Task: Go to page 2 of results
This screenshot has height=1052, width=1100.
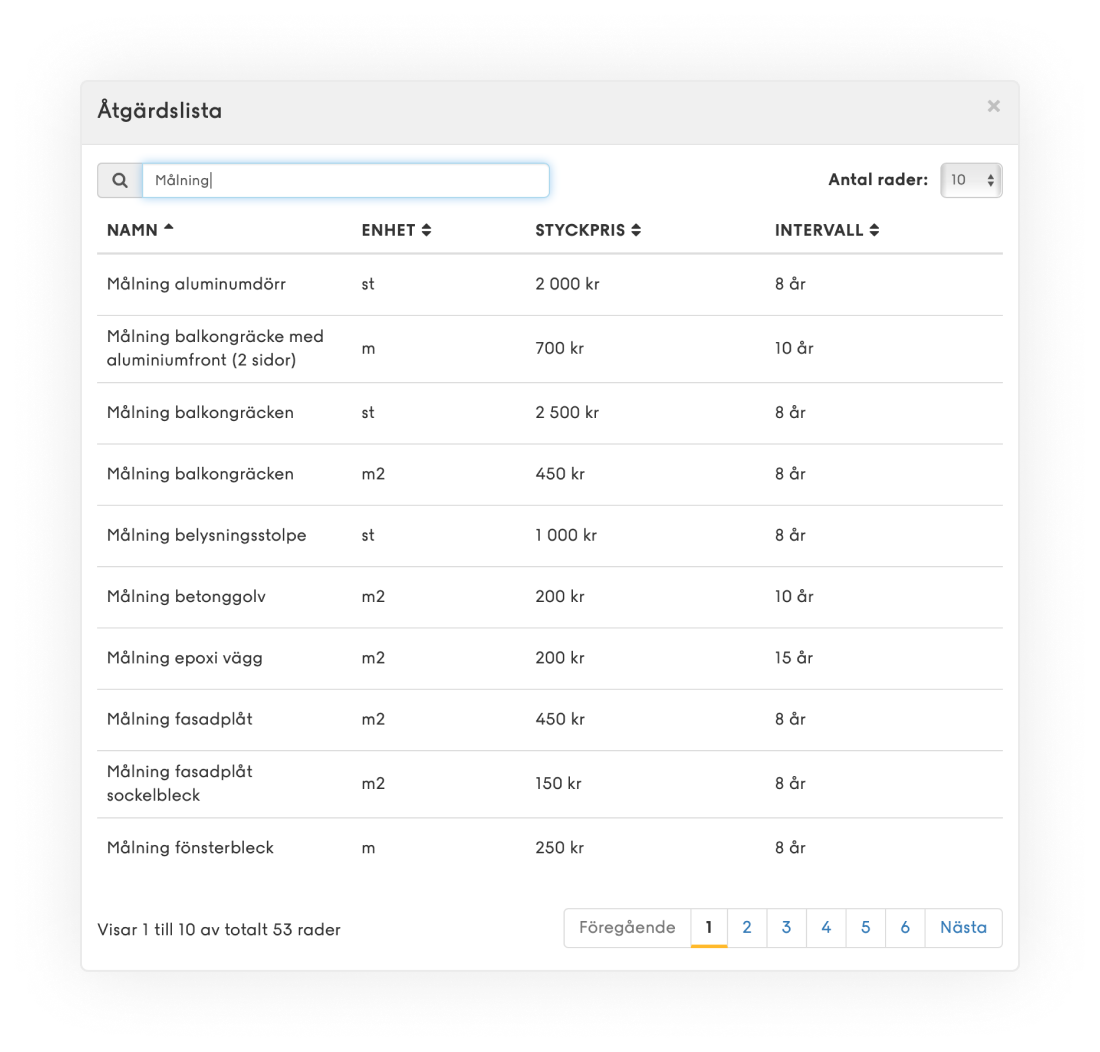Action: tap(747, 928)
